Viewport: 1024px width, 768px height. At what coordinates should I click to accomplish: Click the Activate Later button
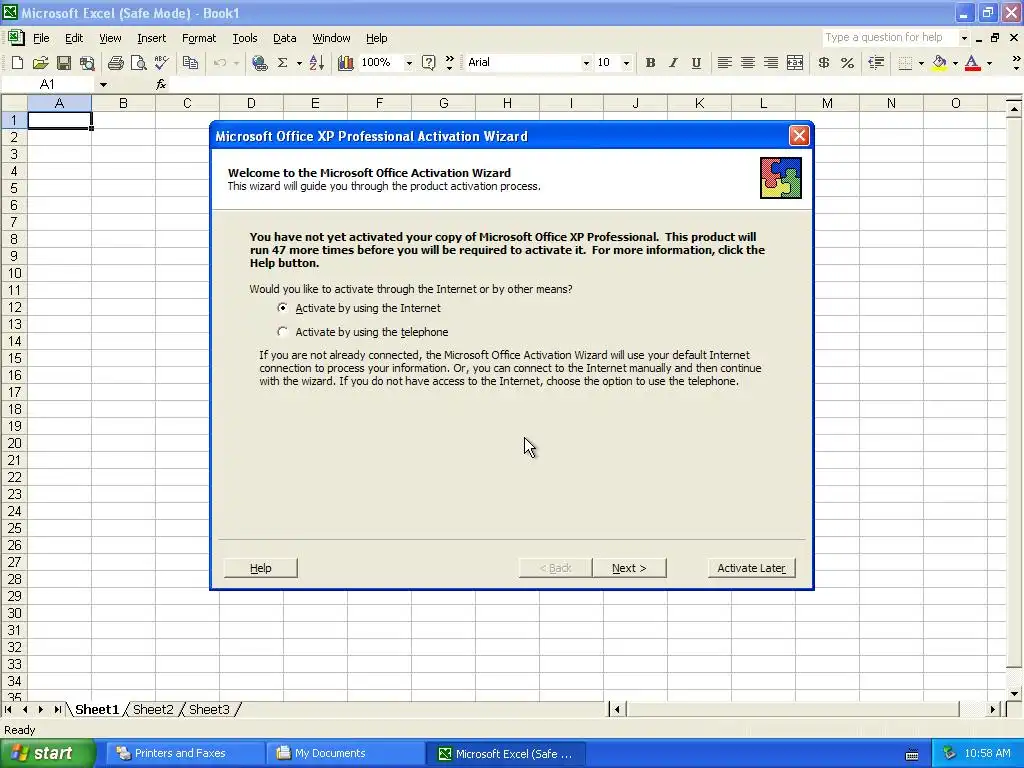point(751,568)
